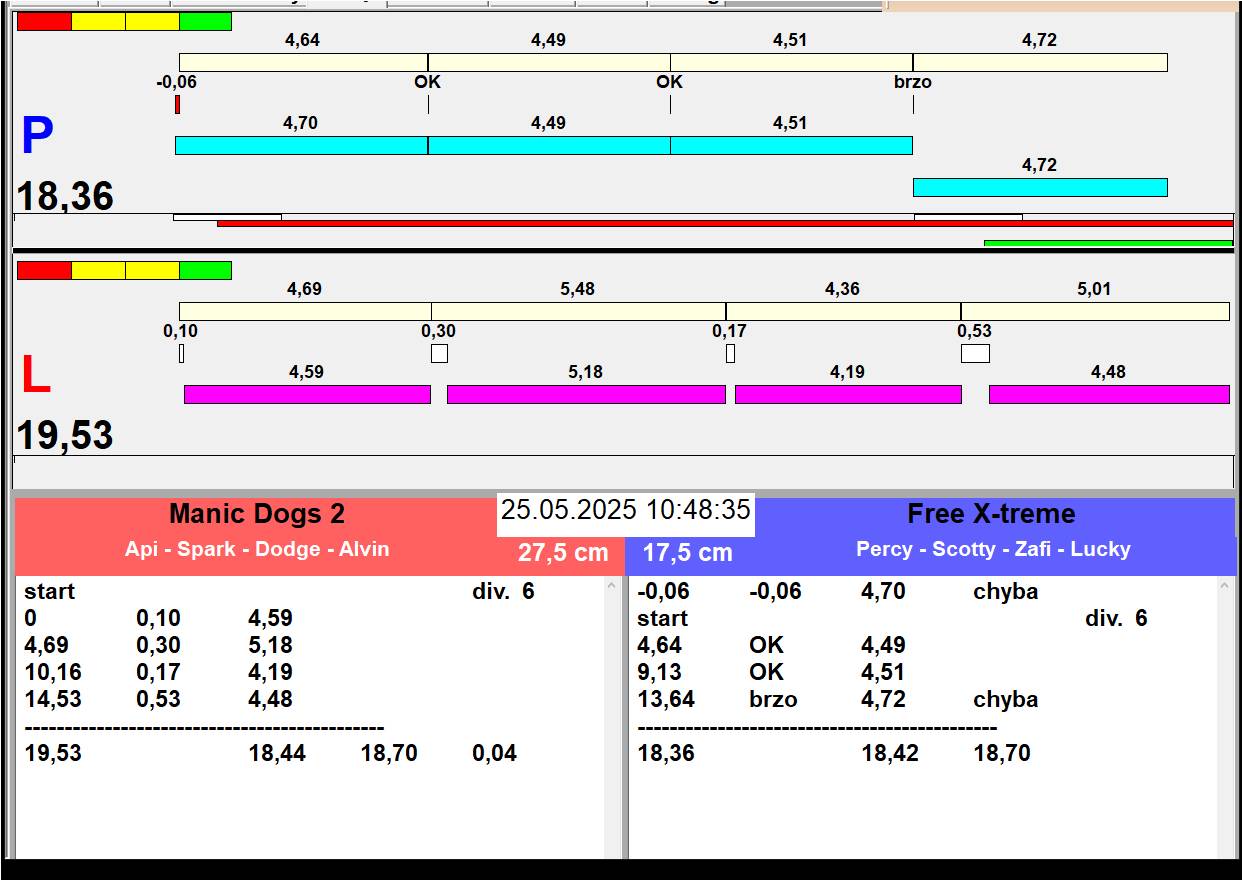The width and height of the screenshot is (1242, 880).
Task: Select the magenta bar labeled 4,59
Action: coord(307,394)
